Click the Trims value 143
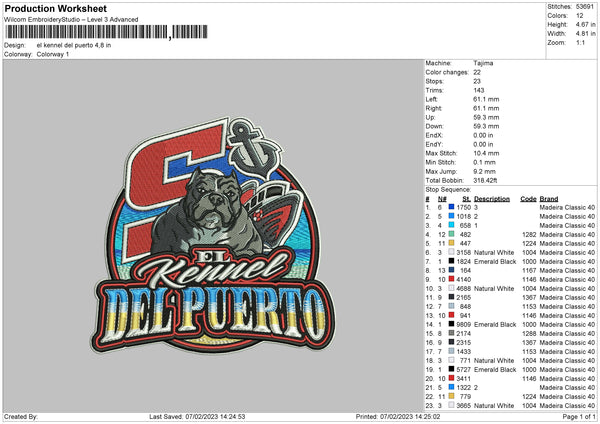 pos(479,90)
